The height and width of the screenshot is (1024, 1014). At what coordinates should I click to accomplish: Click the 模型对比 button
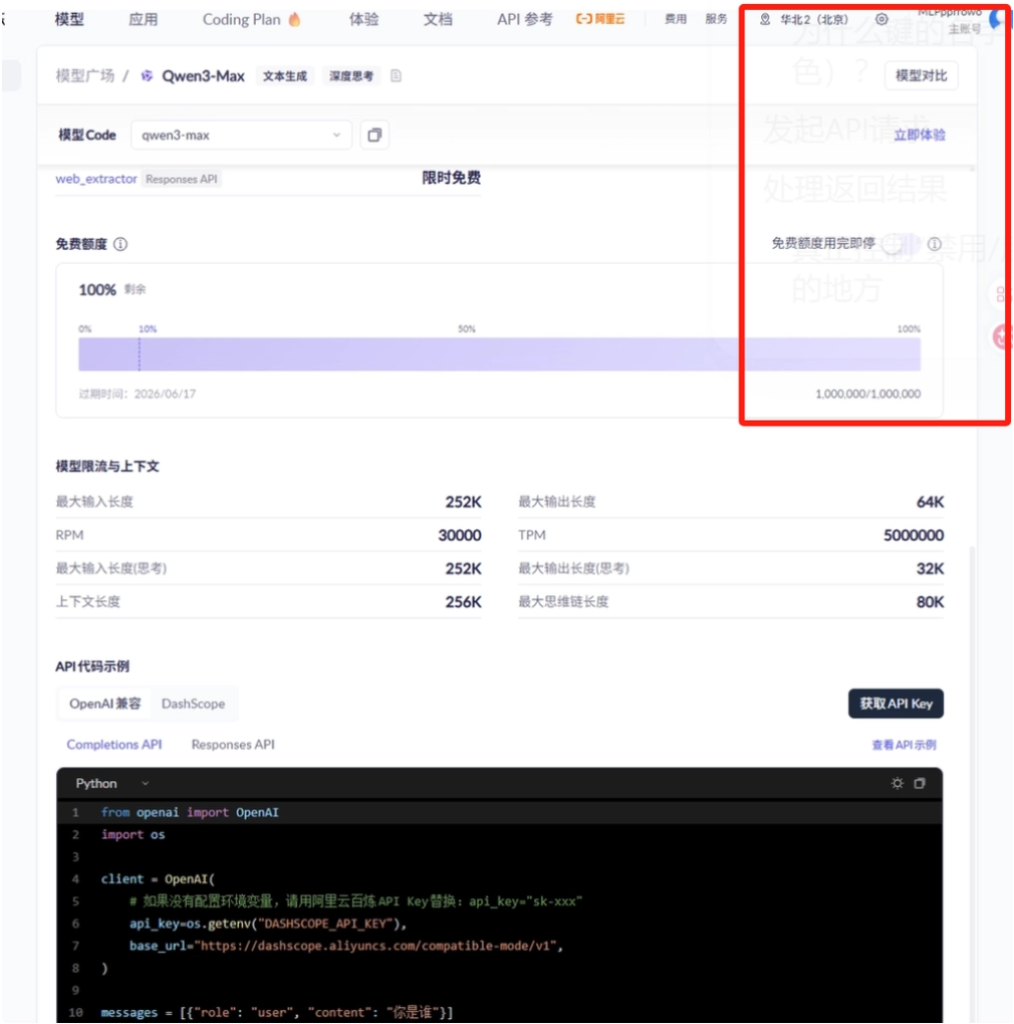(921, 76)
